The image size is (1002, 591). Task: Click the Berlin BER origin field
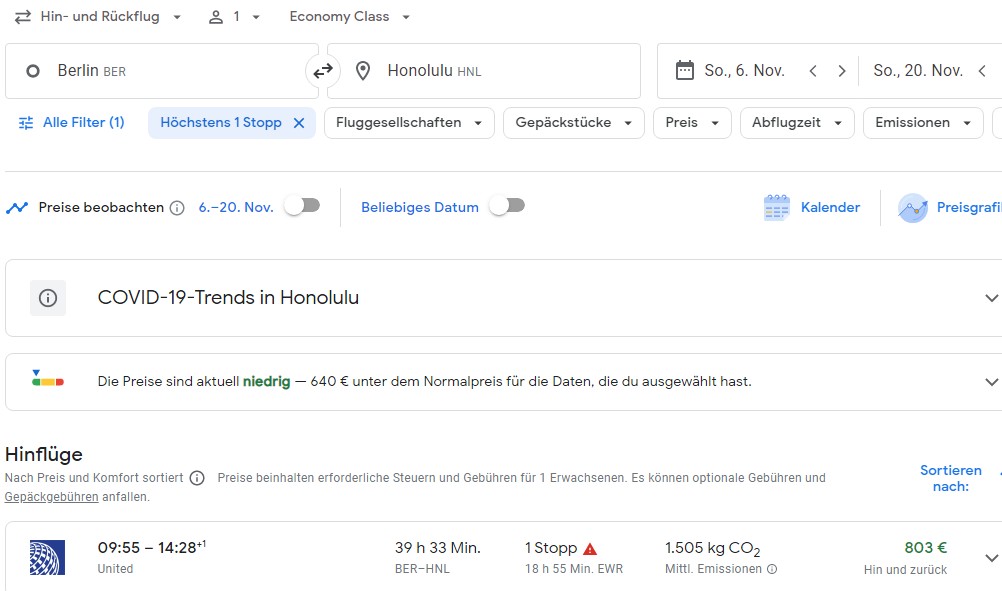[160, 71]
